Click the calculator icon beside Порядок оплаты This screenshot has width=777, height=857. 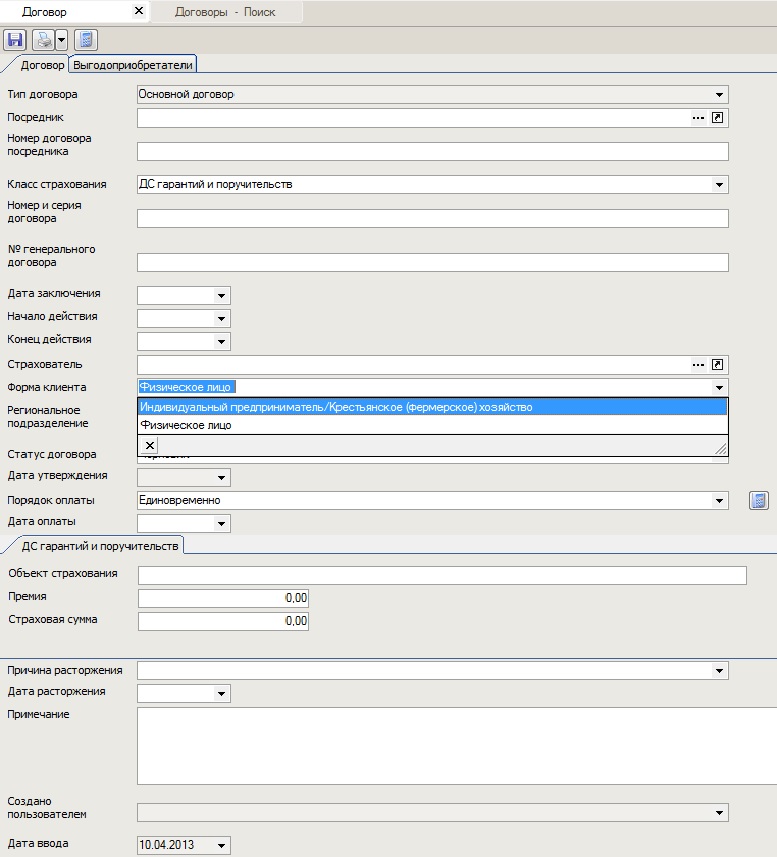[x=758, y=500]
